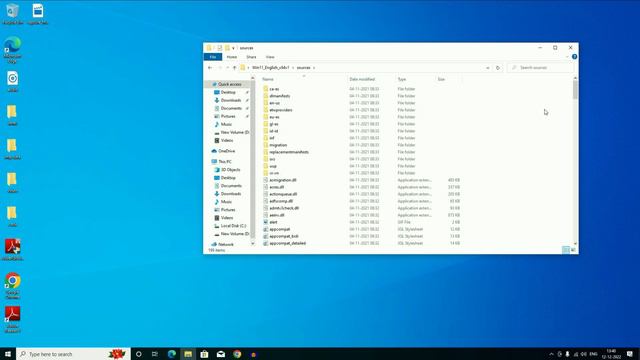
Task: Open the Microsoft Edge desktop shortcut
Action: [x=13, y=50]
